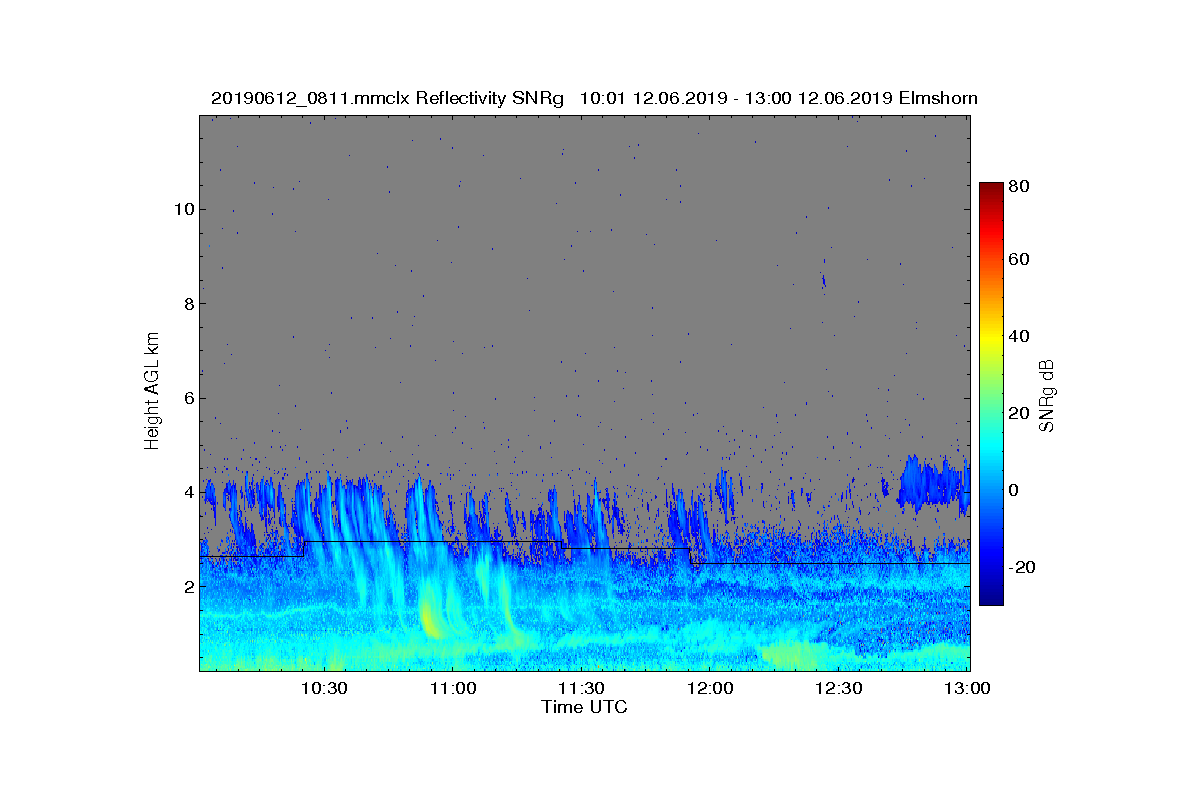Click the colorbar value 20
The width and height of the screenshot is (1200, 800).
click(x=1019, y=413)
